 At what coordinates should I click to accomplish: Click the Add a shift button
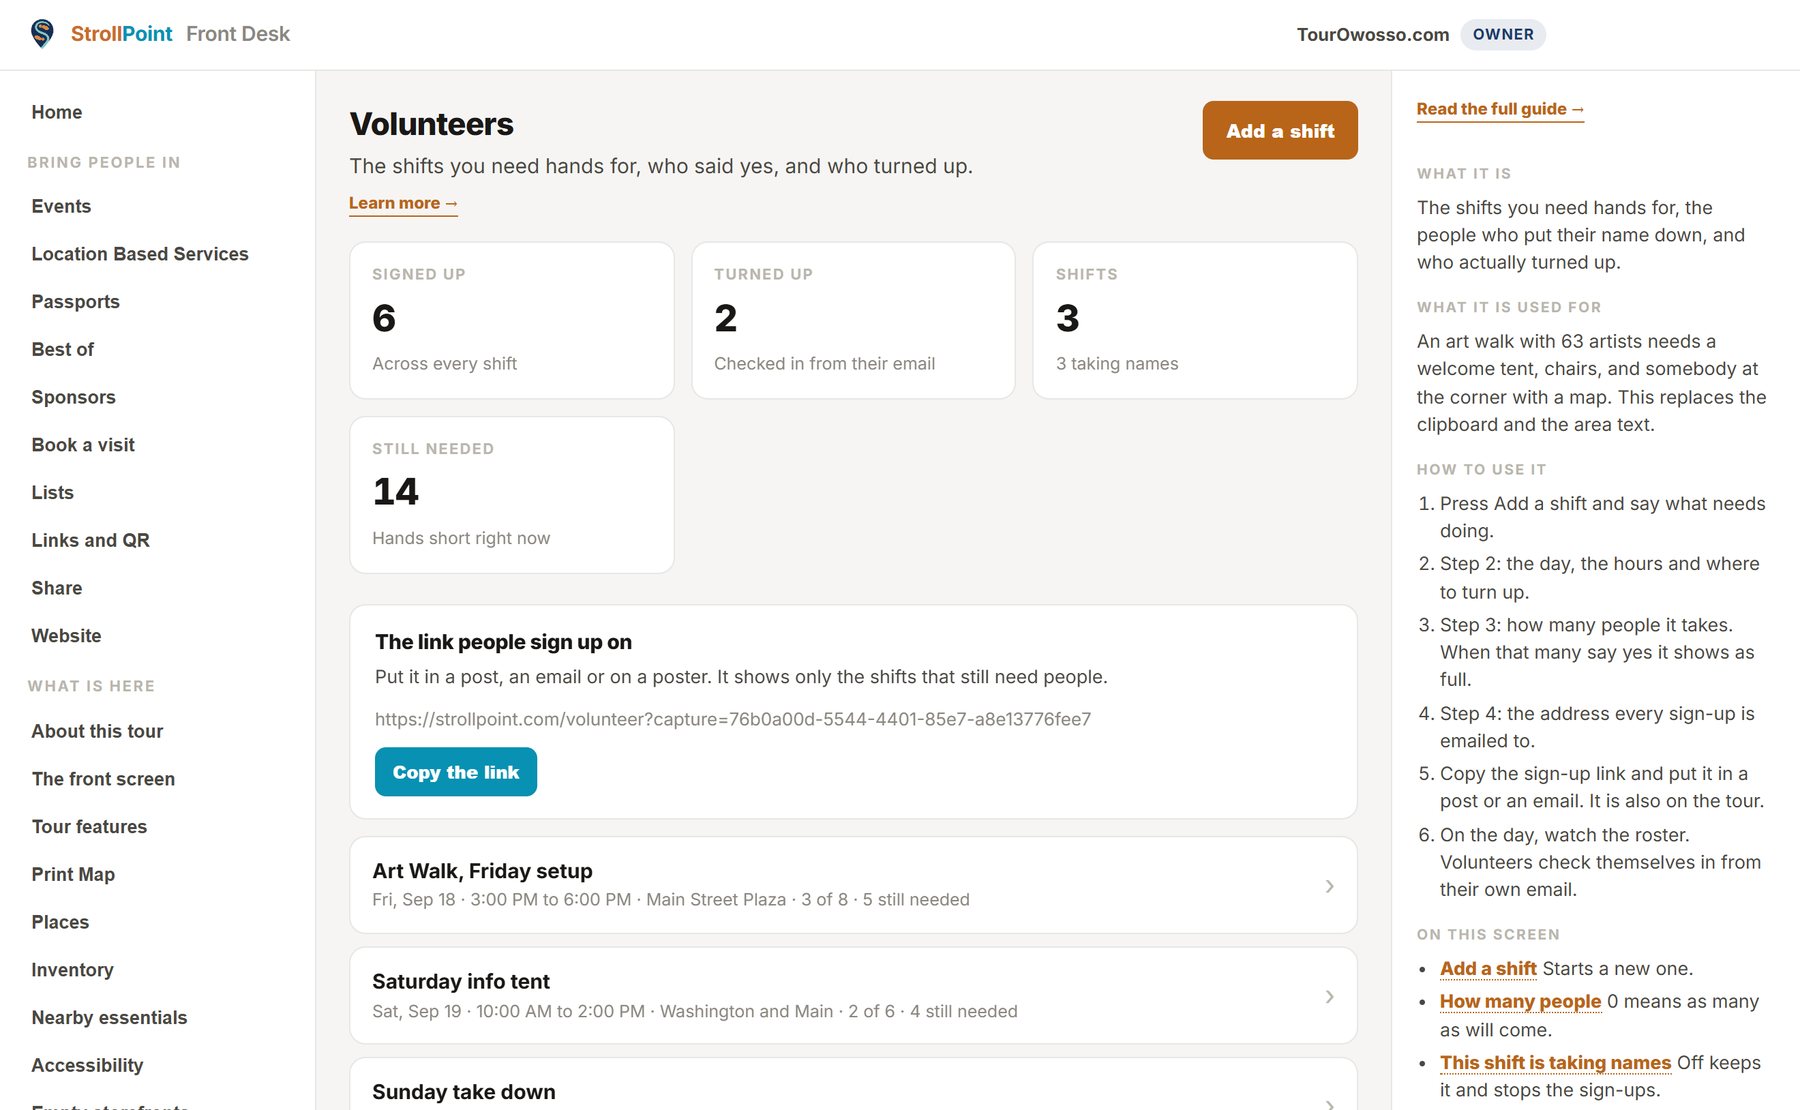pos(1280,130)
